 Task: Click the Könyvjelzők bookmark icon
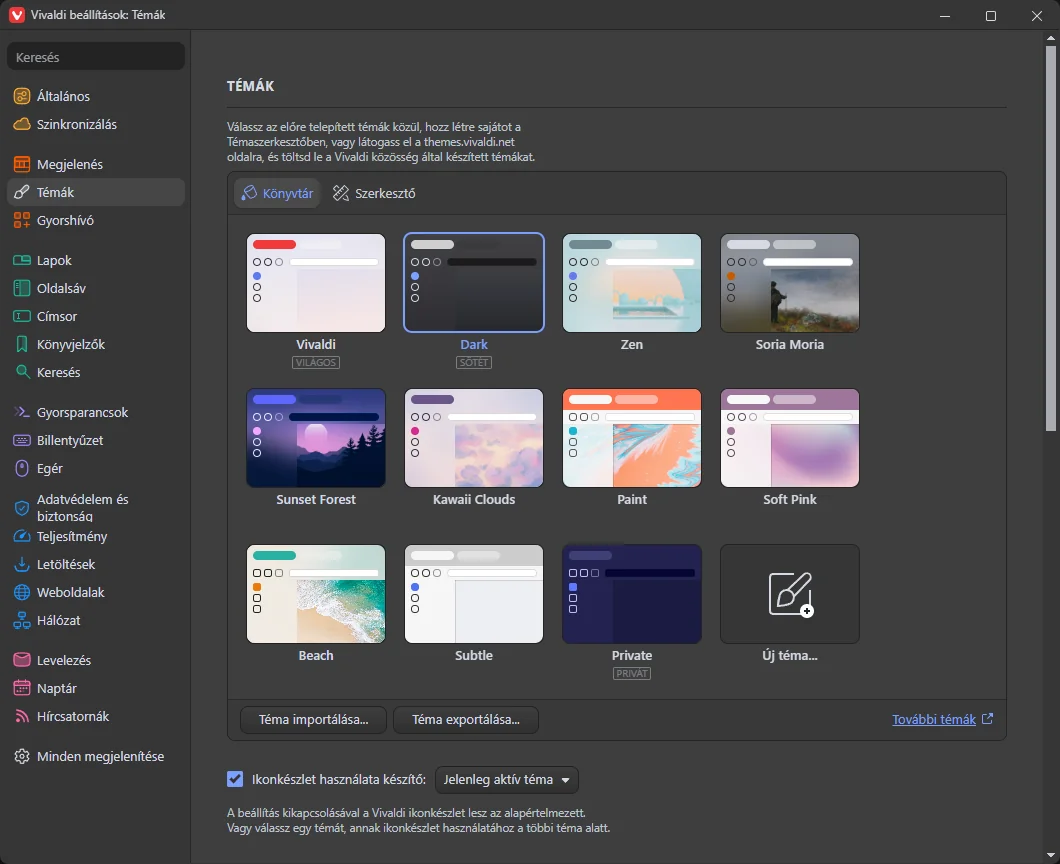tap(22, 344)
